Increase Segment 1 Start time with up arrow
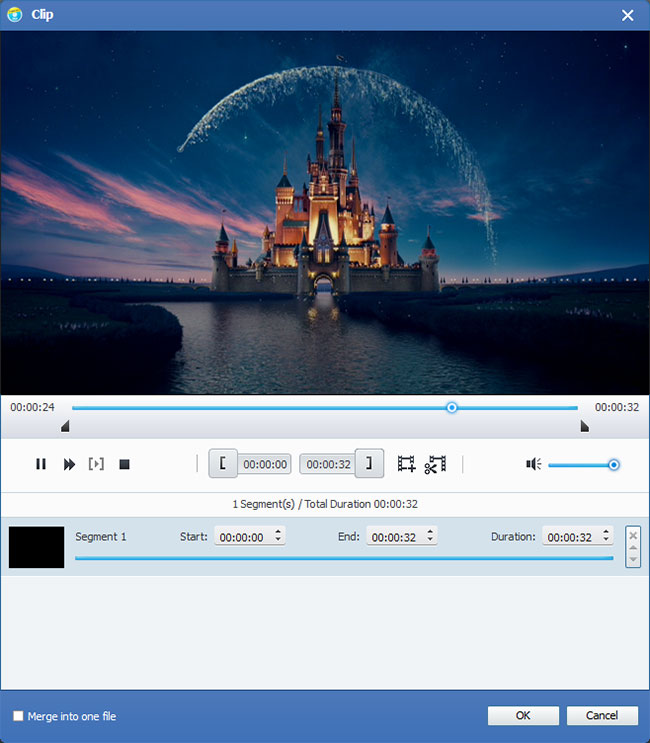The height and width of the screenshot is (743, 650). [278, 531]
